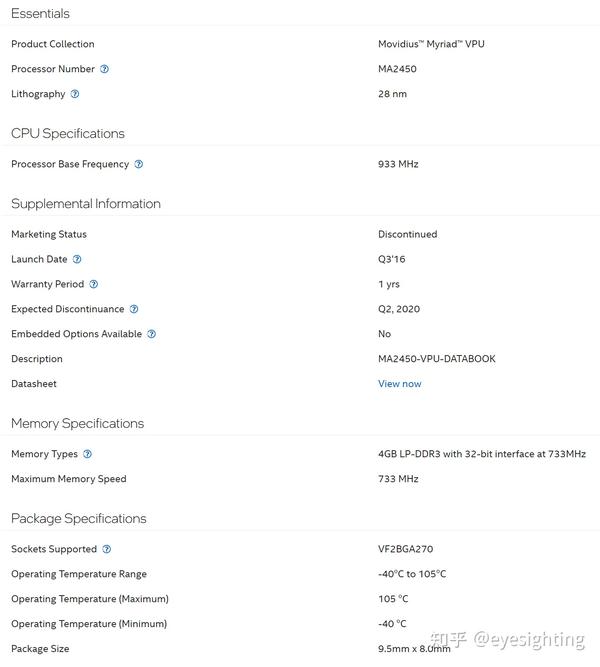Image resolution: width=600 pixels, height=667 pixels.
Task: Click the Memory Types info icon
Action: point(87,454)
